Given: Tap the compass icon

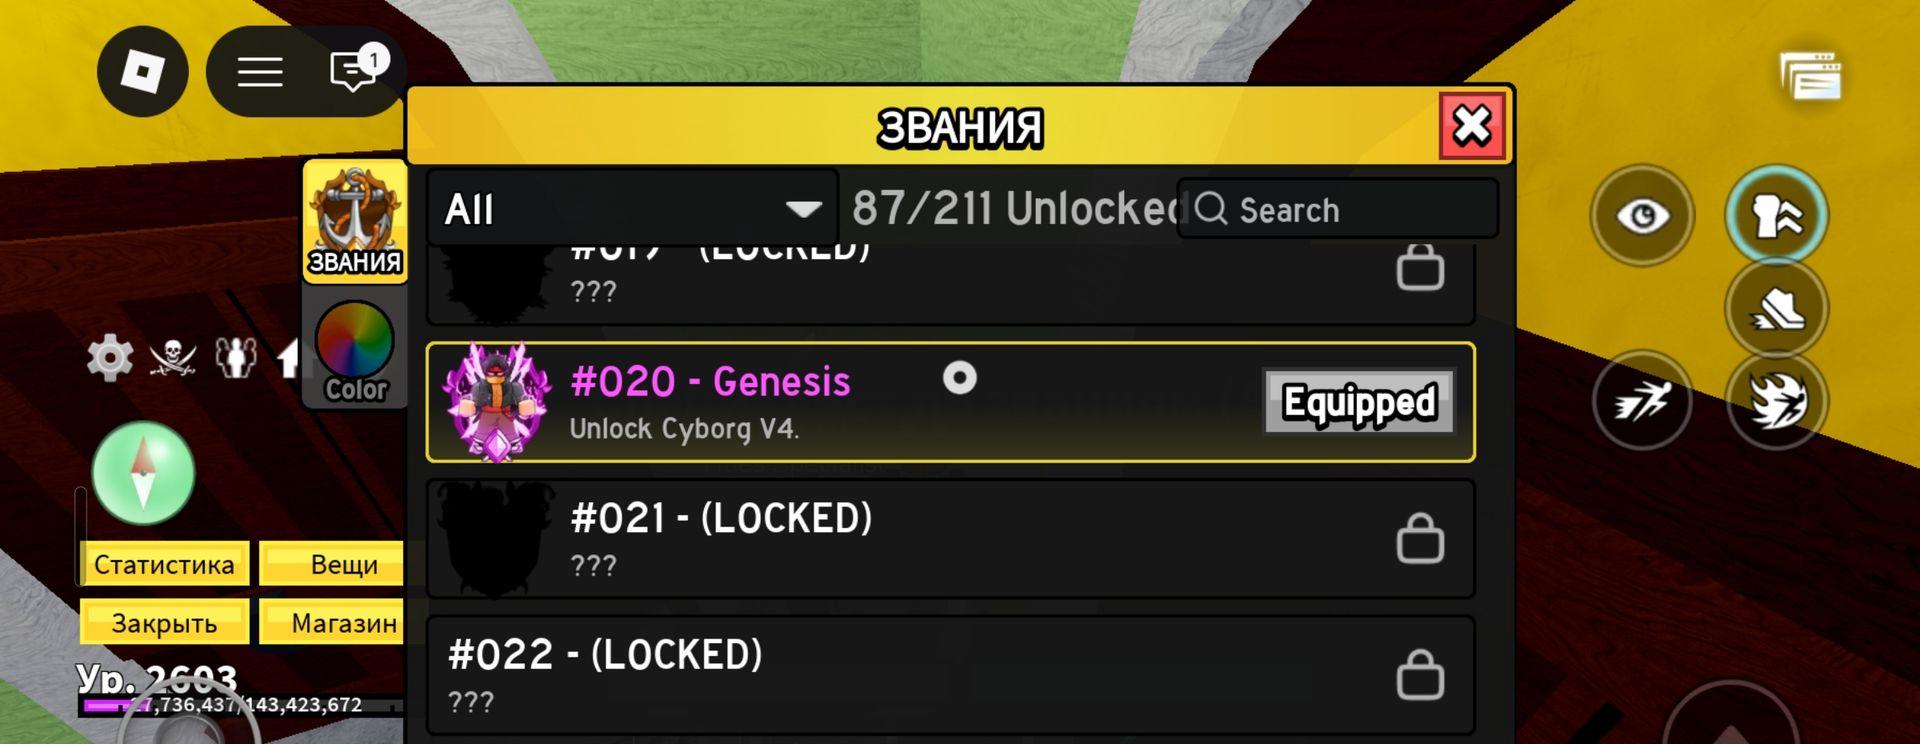Looking at the screenshot, I should click(x=143, y=473).
